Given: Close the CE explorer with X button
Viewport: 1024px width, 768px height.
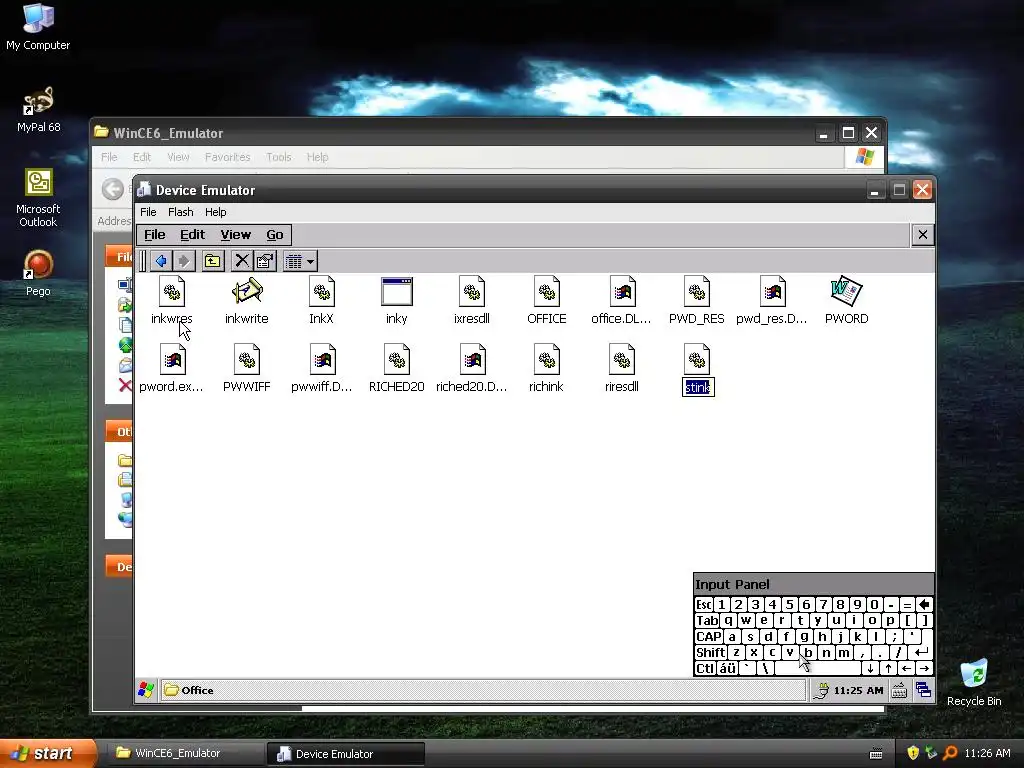Looking at the screenshot, I should point(922,234).
